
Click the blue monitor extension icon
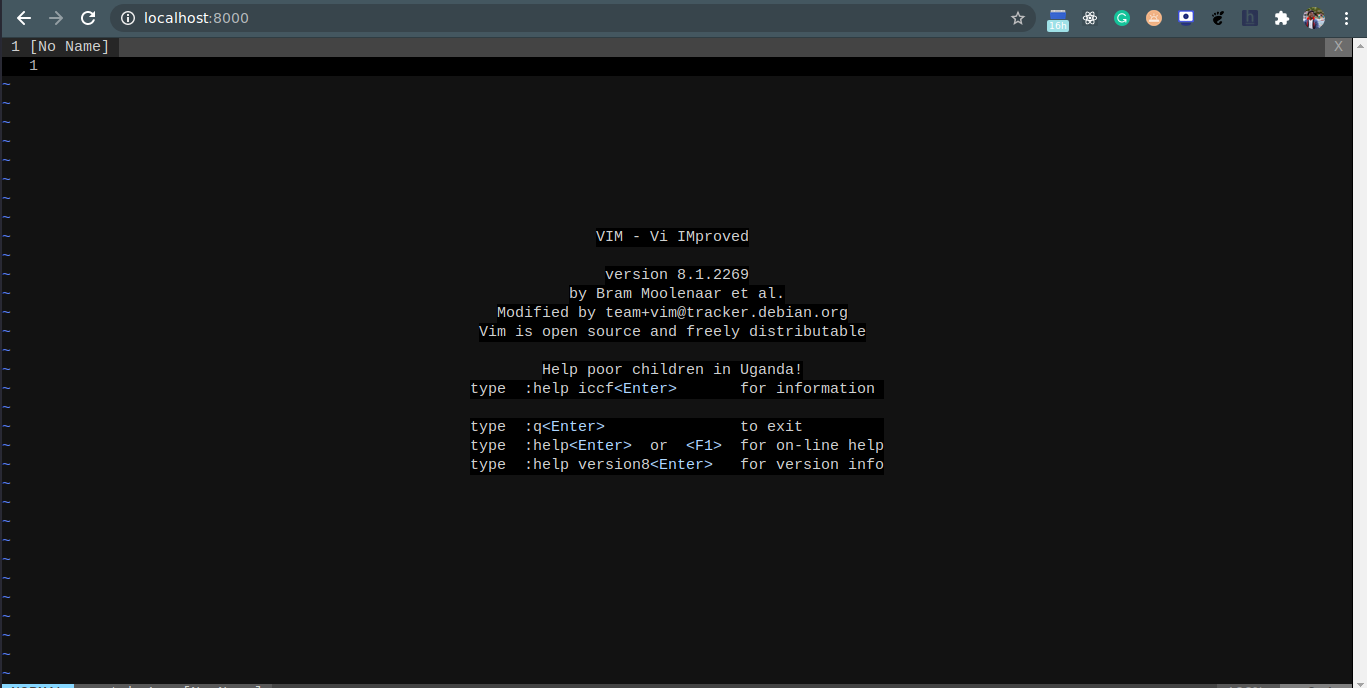coord(1186,17)
